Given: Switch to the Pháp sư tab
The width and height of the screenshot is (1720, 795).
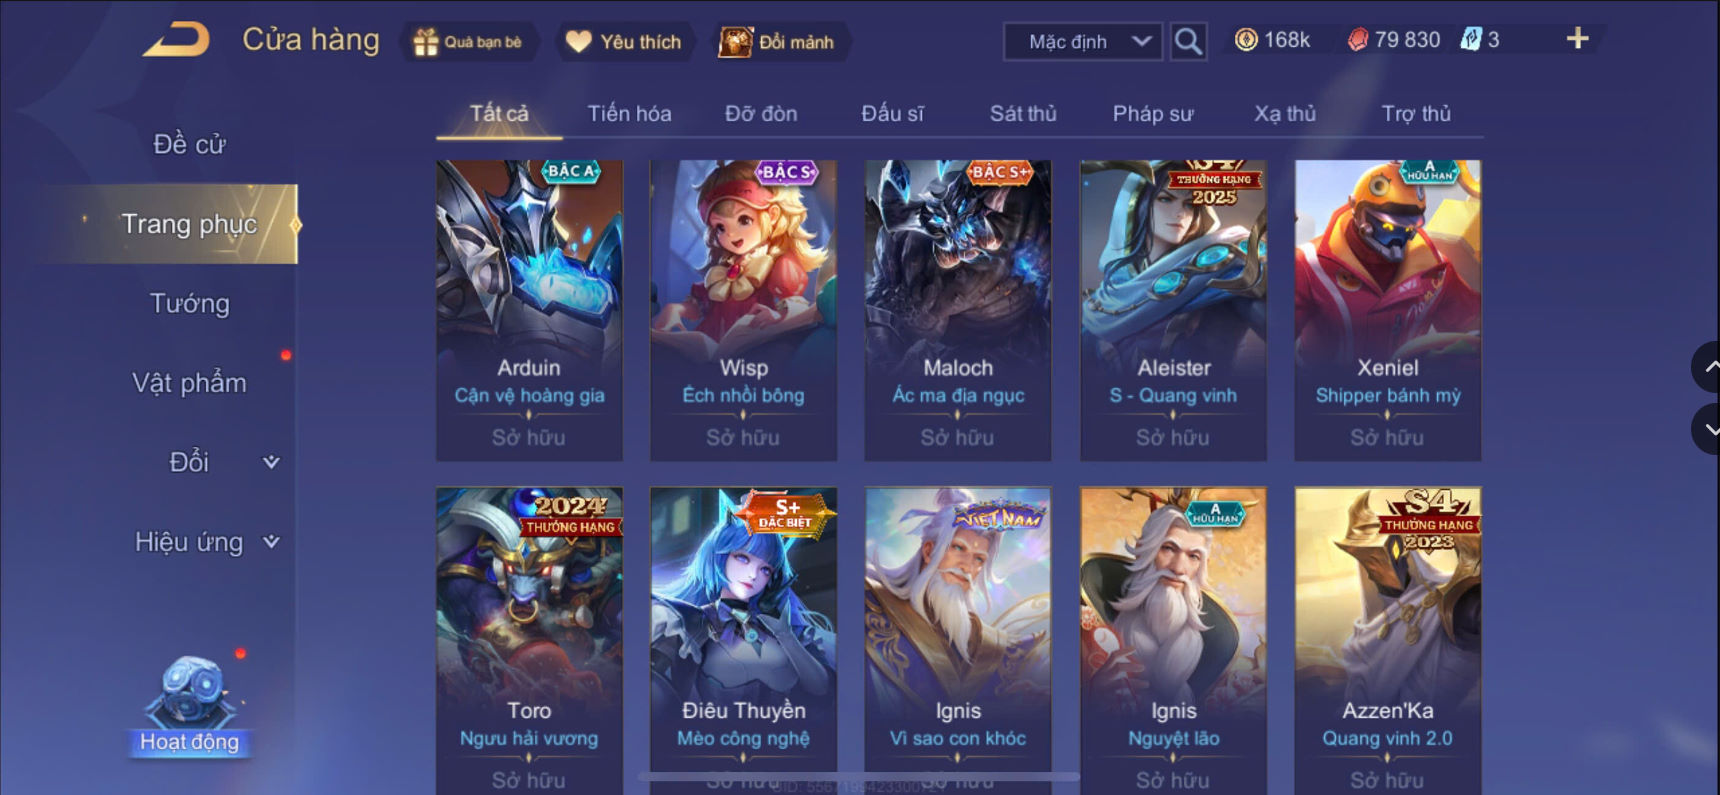Looking at the screenshot, I should pos(1153,114).
